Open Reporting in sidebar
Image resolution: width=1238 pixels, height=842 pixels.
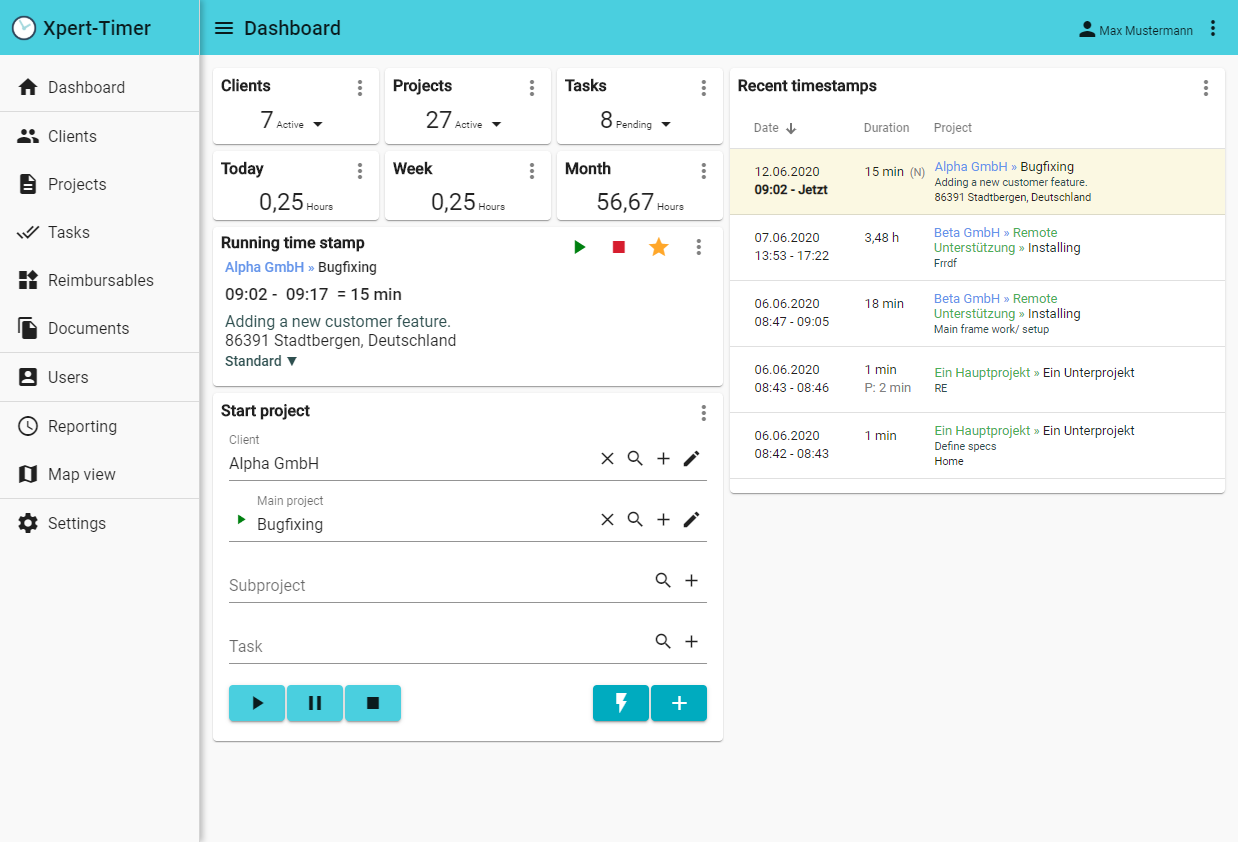point(100,426)
